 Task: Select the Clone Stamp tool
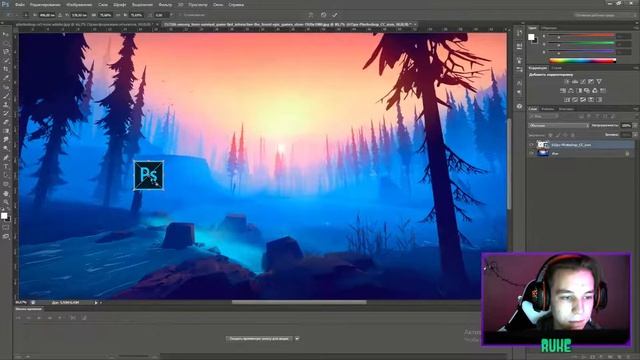point(5,104)
